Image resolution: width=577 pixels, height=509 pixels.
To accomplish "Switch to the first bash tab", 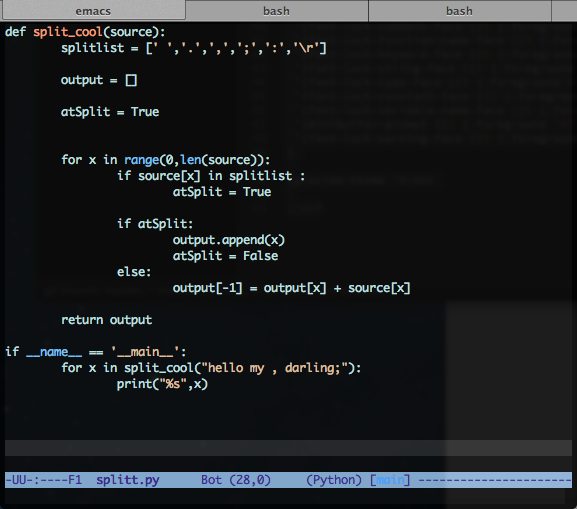I will pos(276,10).
